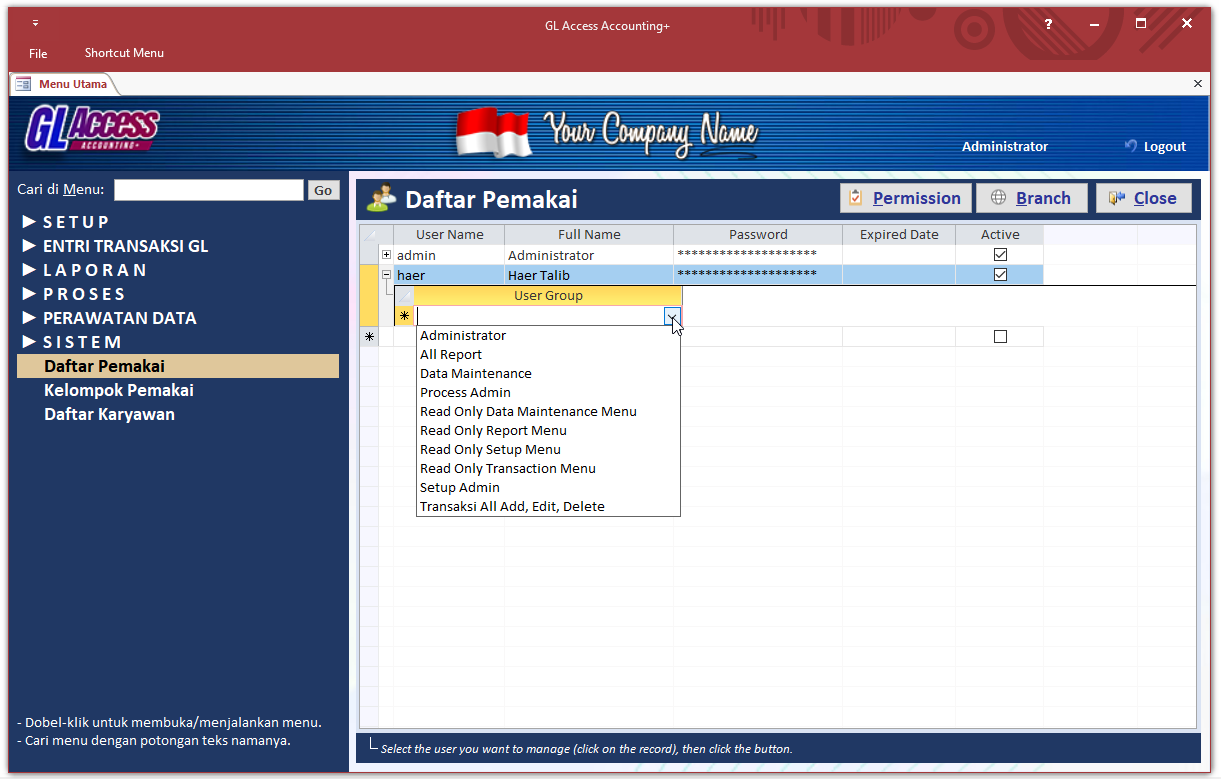This screenshot has height=779, width=1221.
Task: Close the User Group dropdown arrow
Action: tap(673, 316)
